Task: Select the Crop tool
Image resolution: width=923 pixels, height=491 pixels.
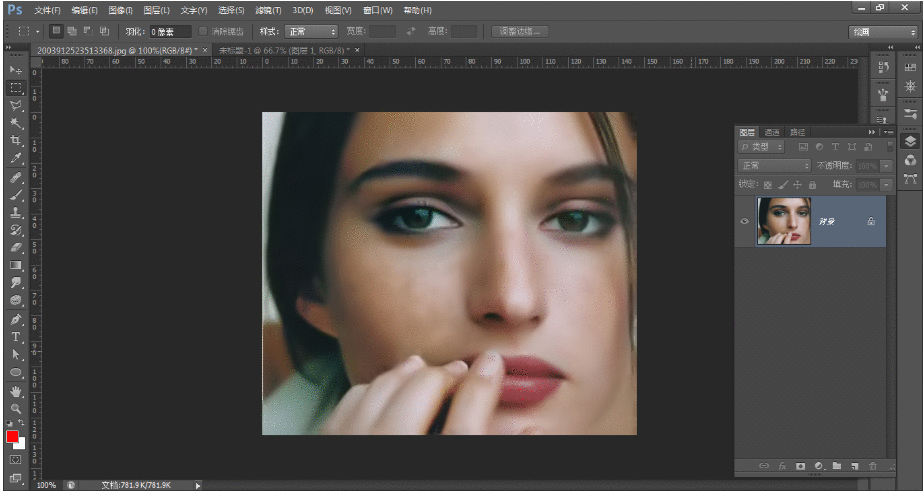Action: click(x=16, y=141)
